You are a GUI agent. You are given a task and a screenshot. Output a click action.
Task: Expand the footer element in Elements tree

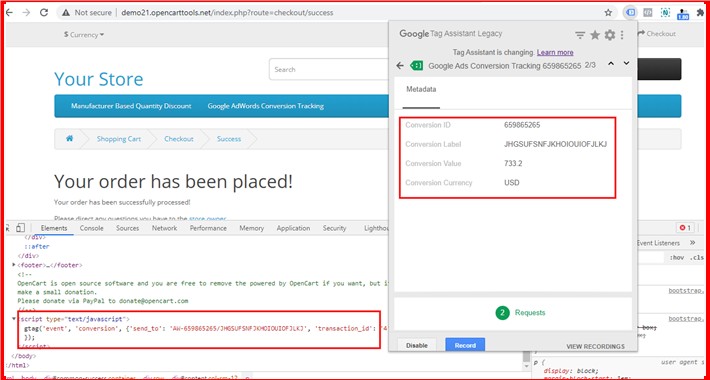pyautogui.click(x=14, y=265)
